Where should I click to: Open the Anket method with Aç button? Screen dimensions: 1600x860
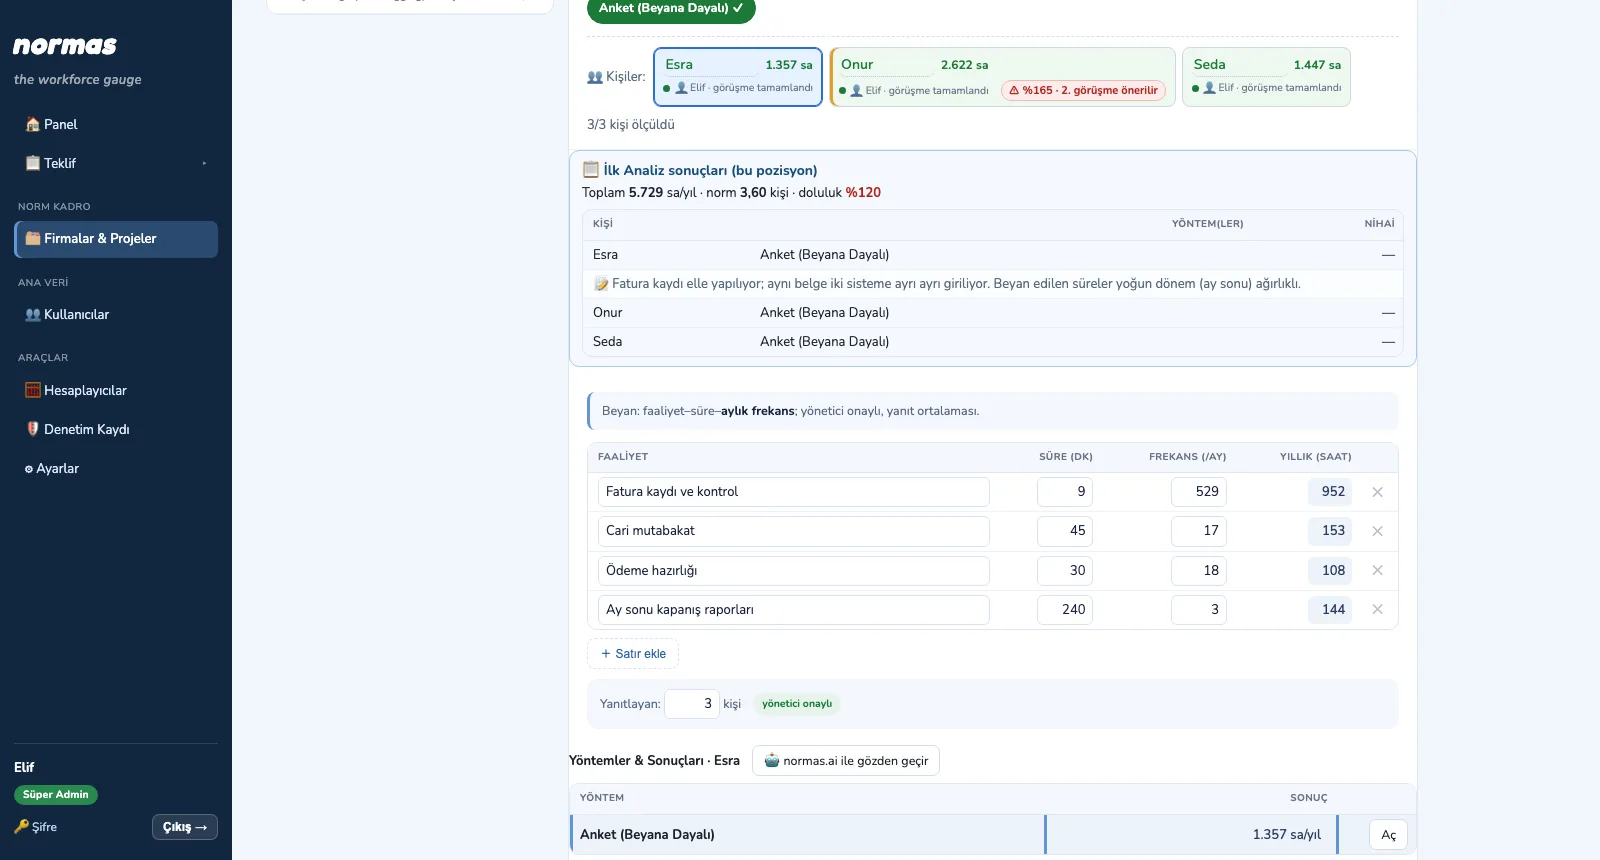click(x=1389, y=835)
